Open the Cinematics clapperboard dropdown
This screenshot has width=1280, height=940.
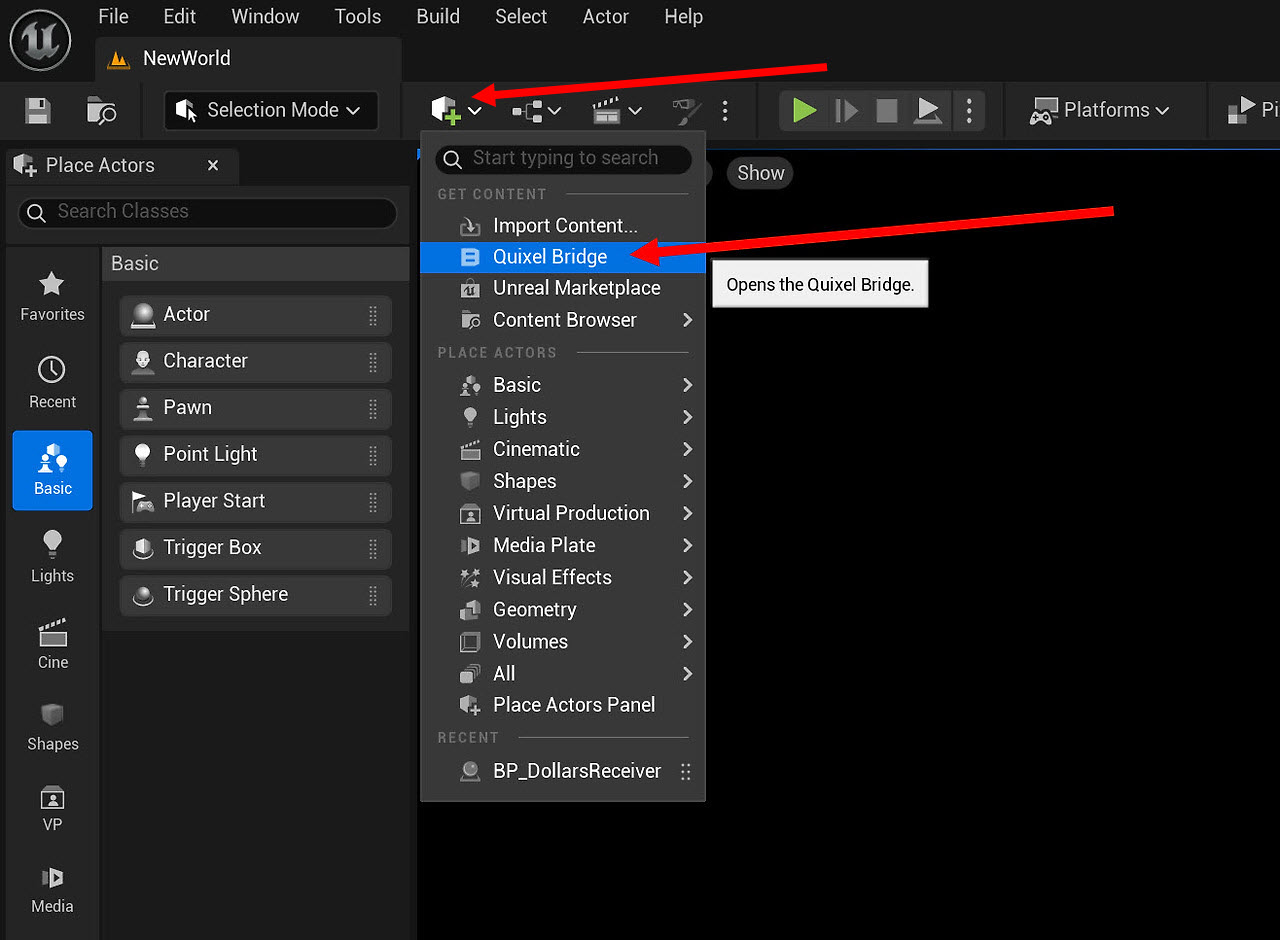coord(616,110)
